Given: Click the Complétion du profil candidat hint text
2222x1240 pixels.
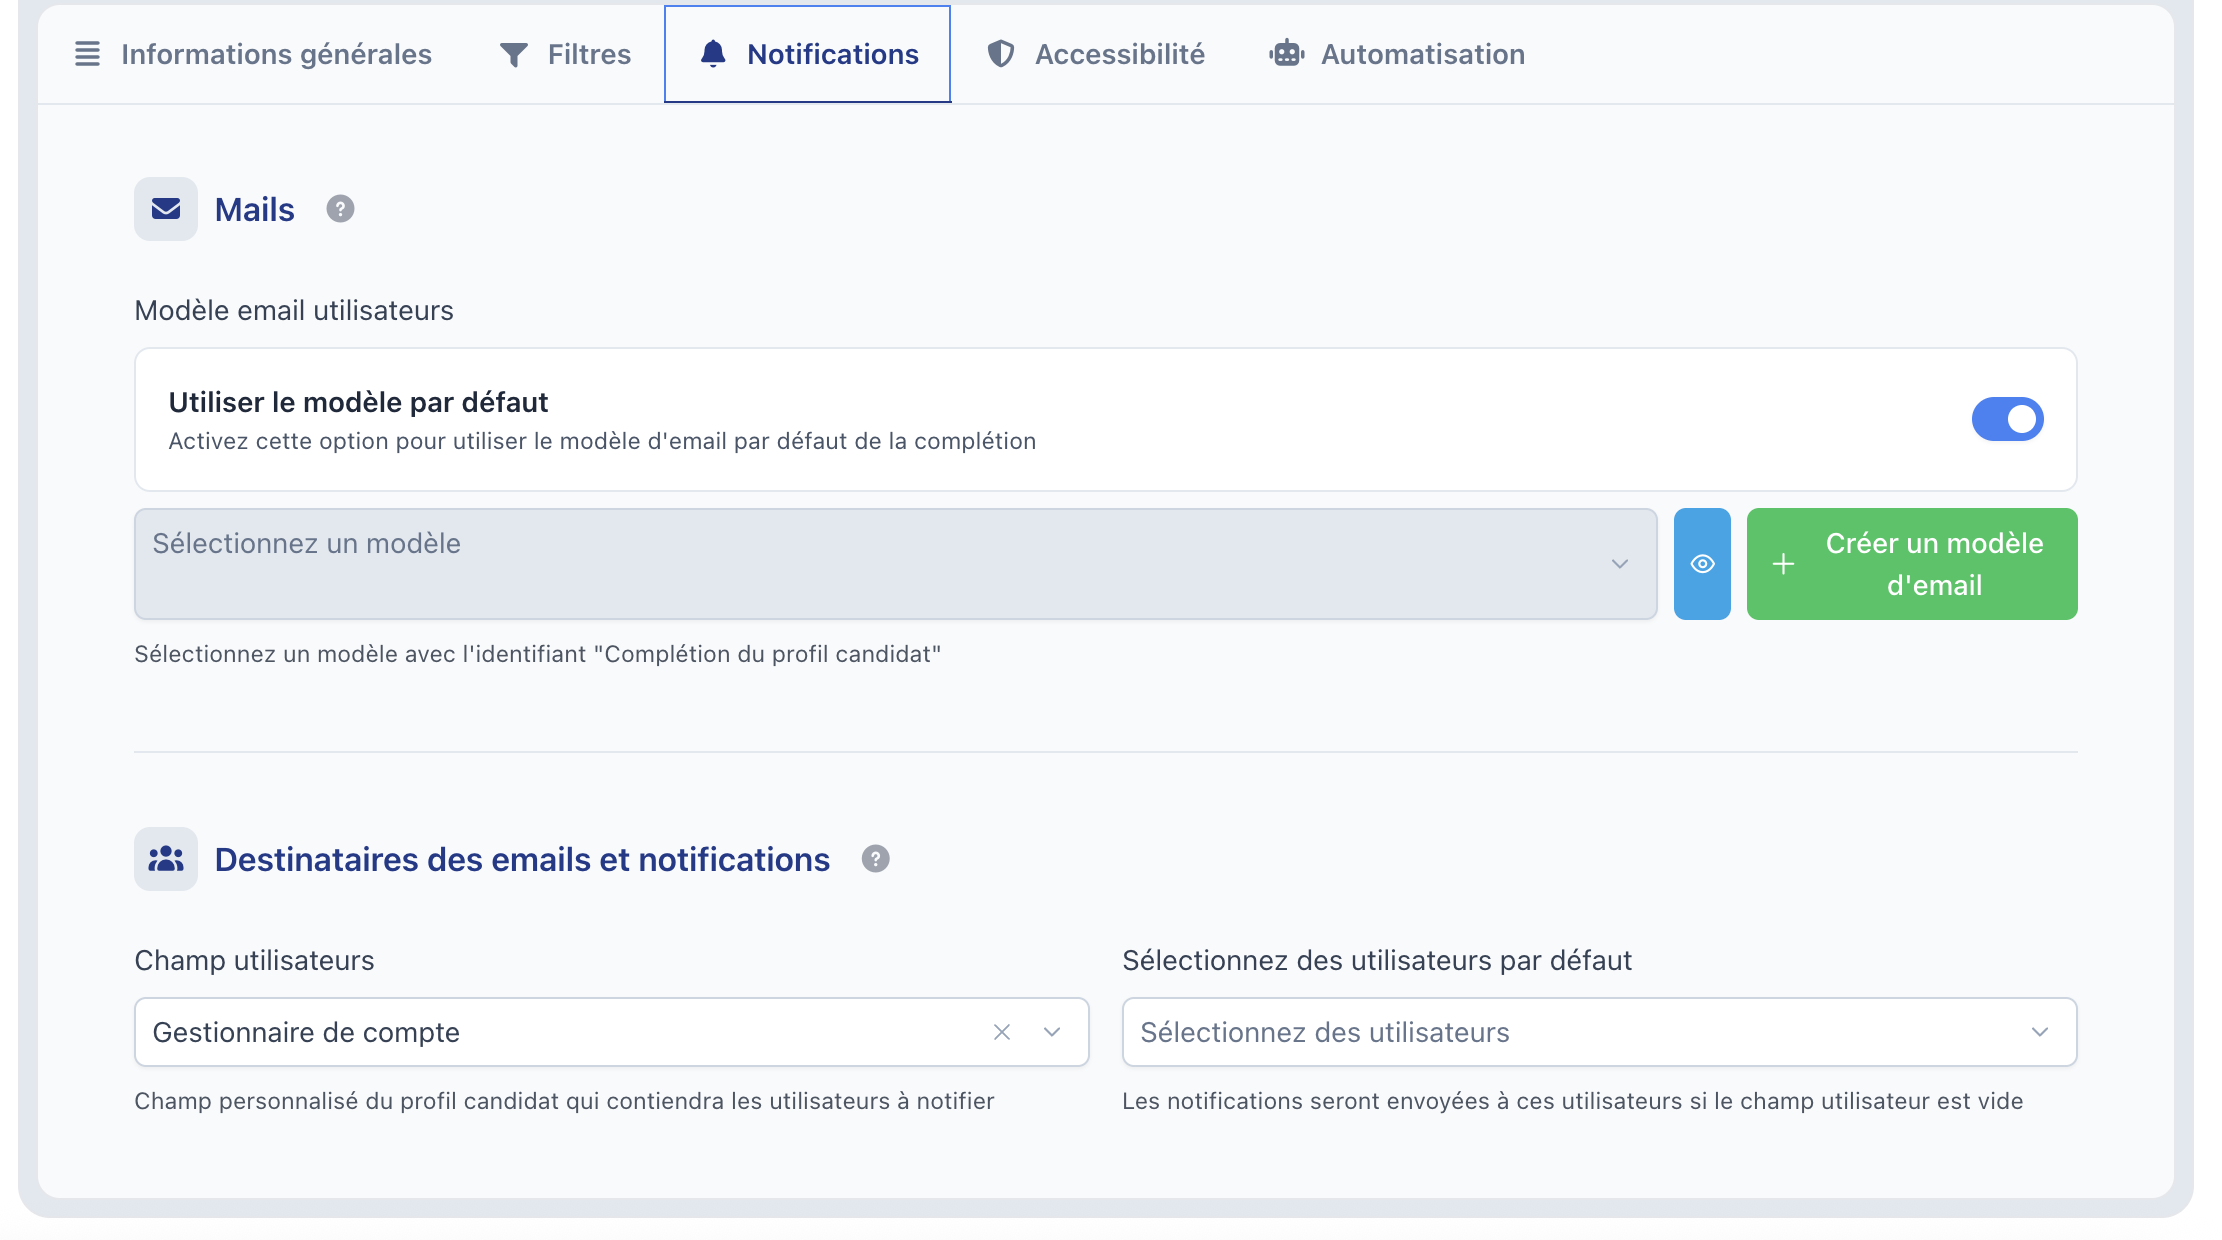Looking at the screenshot, I should pos(538,654).
